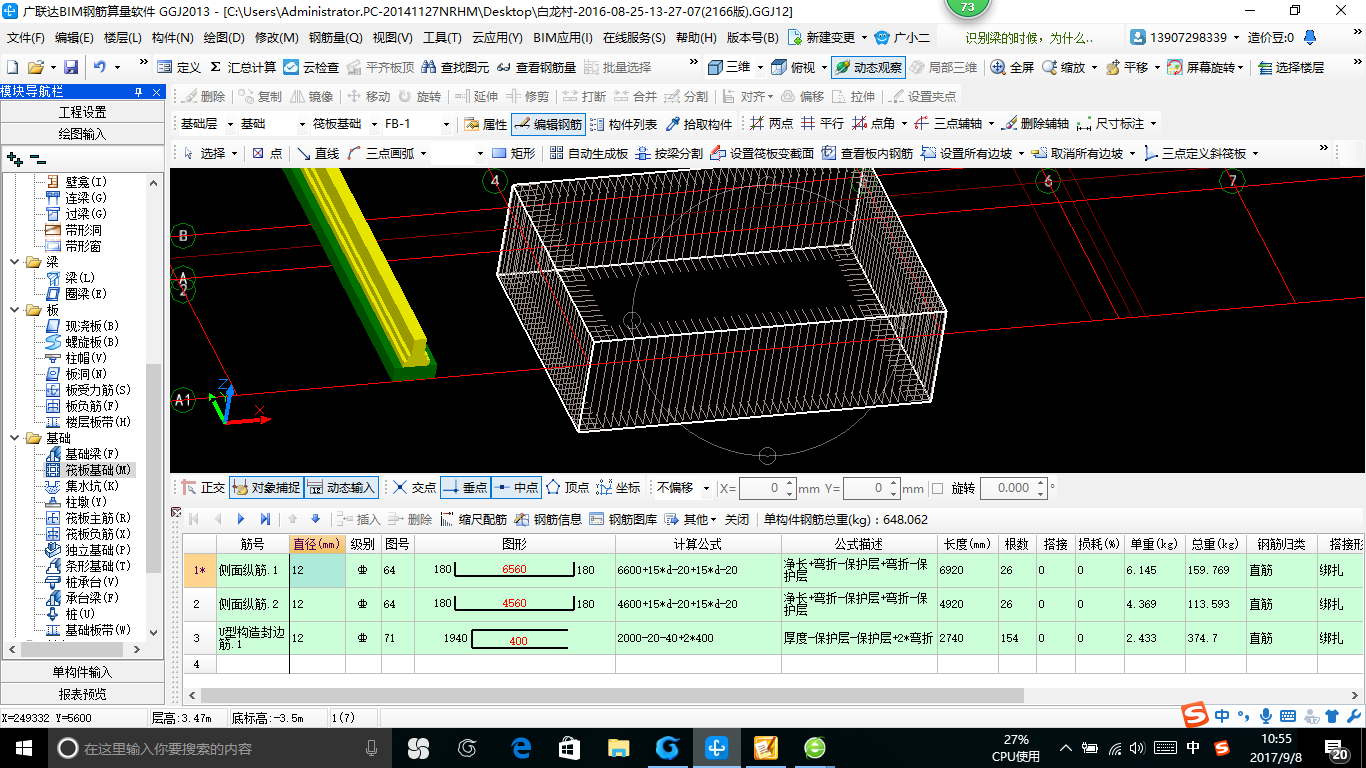Open the 文件(F) menu
This screenshot has height=768, width=1366.
click(x=26, y=38)
